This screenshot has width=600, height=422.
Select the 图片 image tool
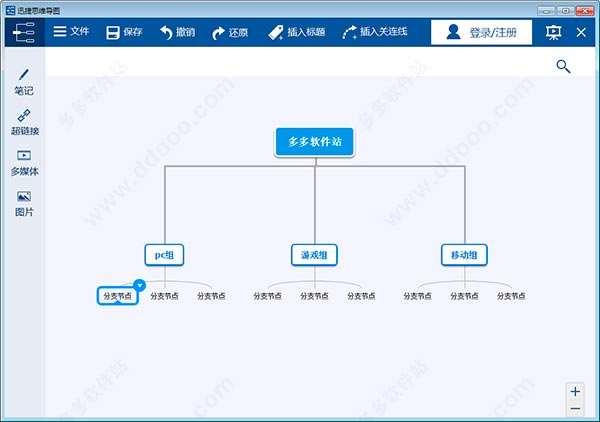pyautogui.click(x=24, y=204)
